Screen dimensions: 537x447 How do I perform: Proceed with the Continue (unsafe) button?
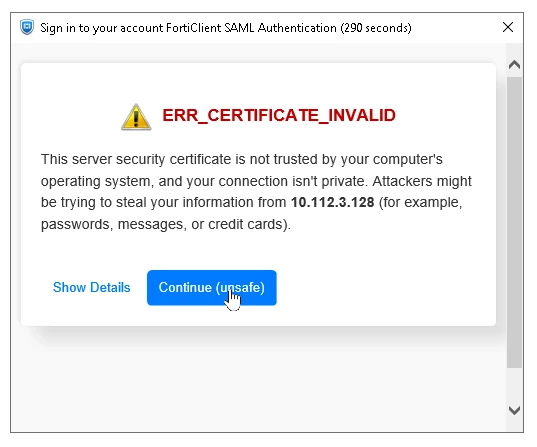click(212, 288)
